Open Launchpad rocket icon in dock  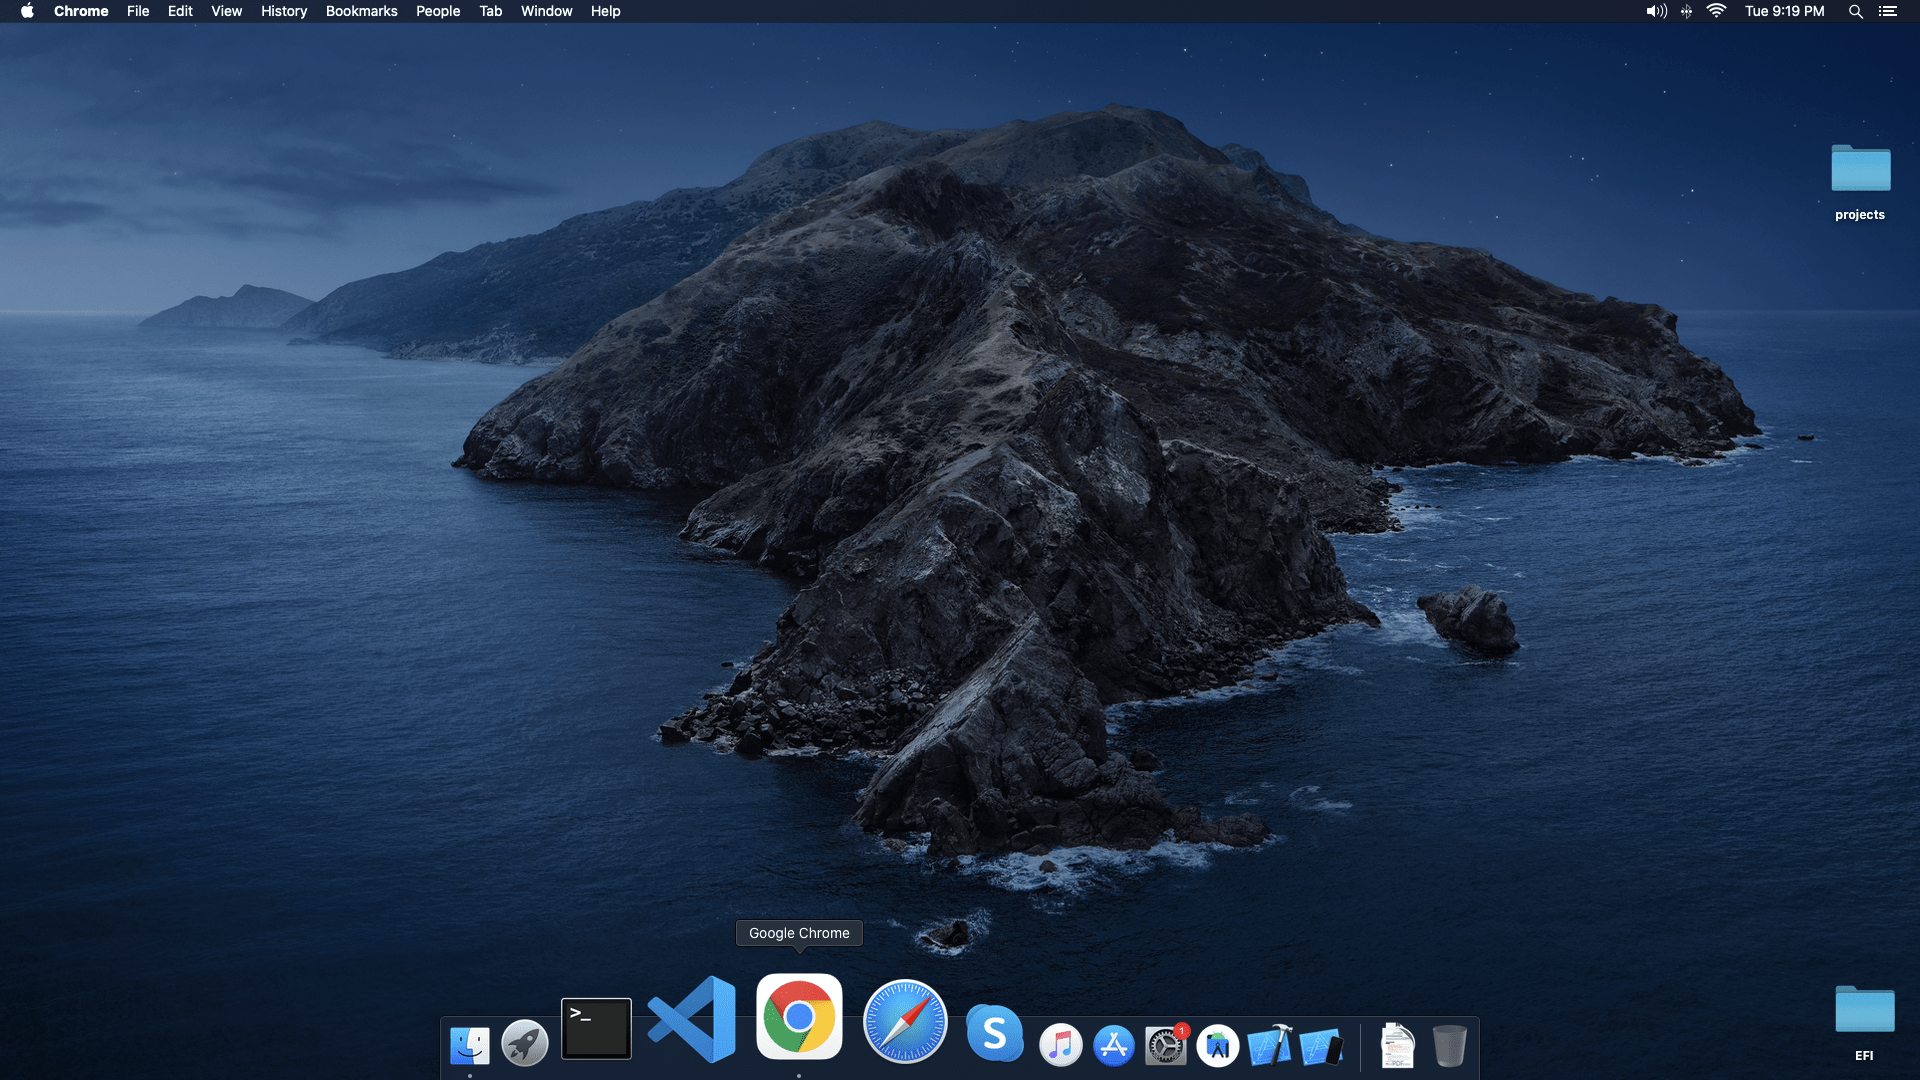[524, 1044]
